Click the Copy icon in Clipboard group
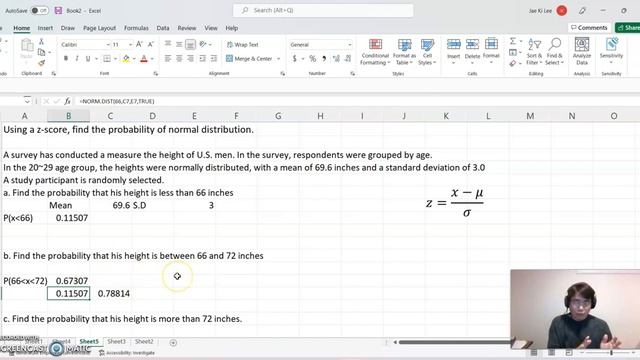Screen dimensions: 640x360 tap(41, 53)
